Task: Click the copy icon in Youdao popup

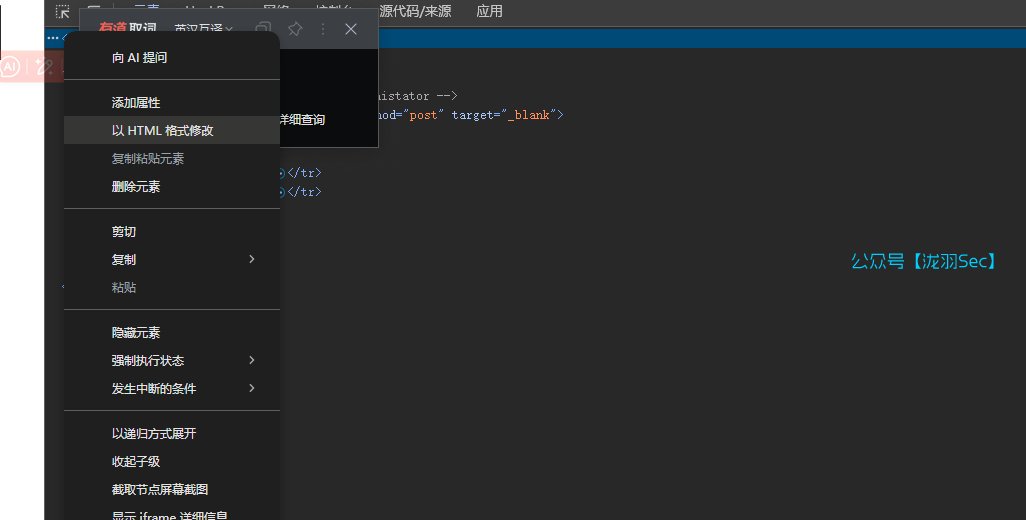Action: tap(264, 29)
